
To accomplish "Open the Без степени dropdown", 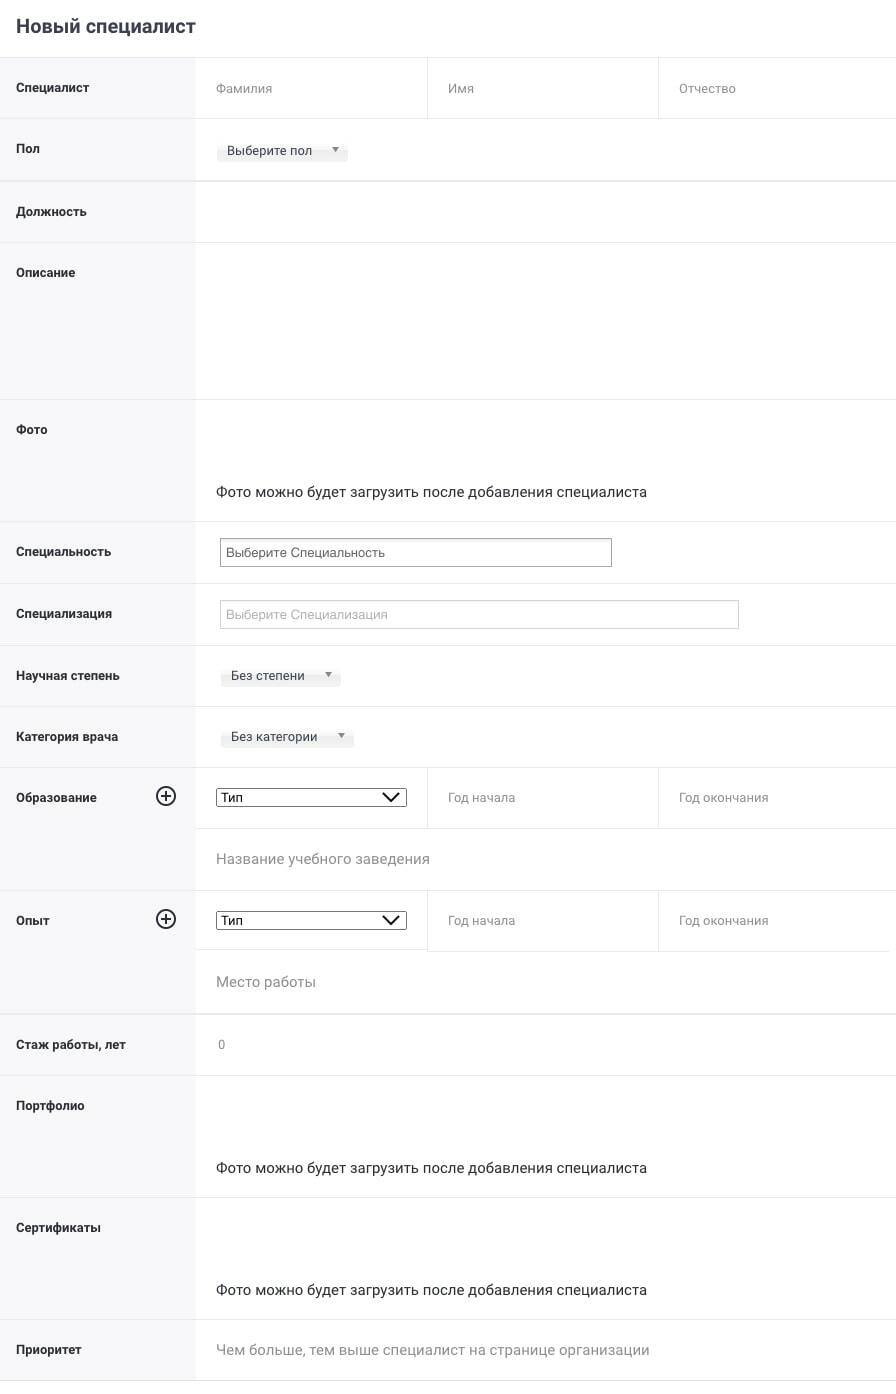I will coord(280,676).
